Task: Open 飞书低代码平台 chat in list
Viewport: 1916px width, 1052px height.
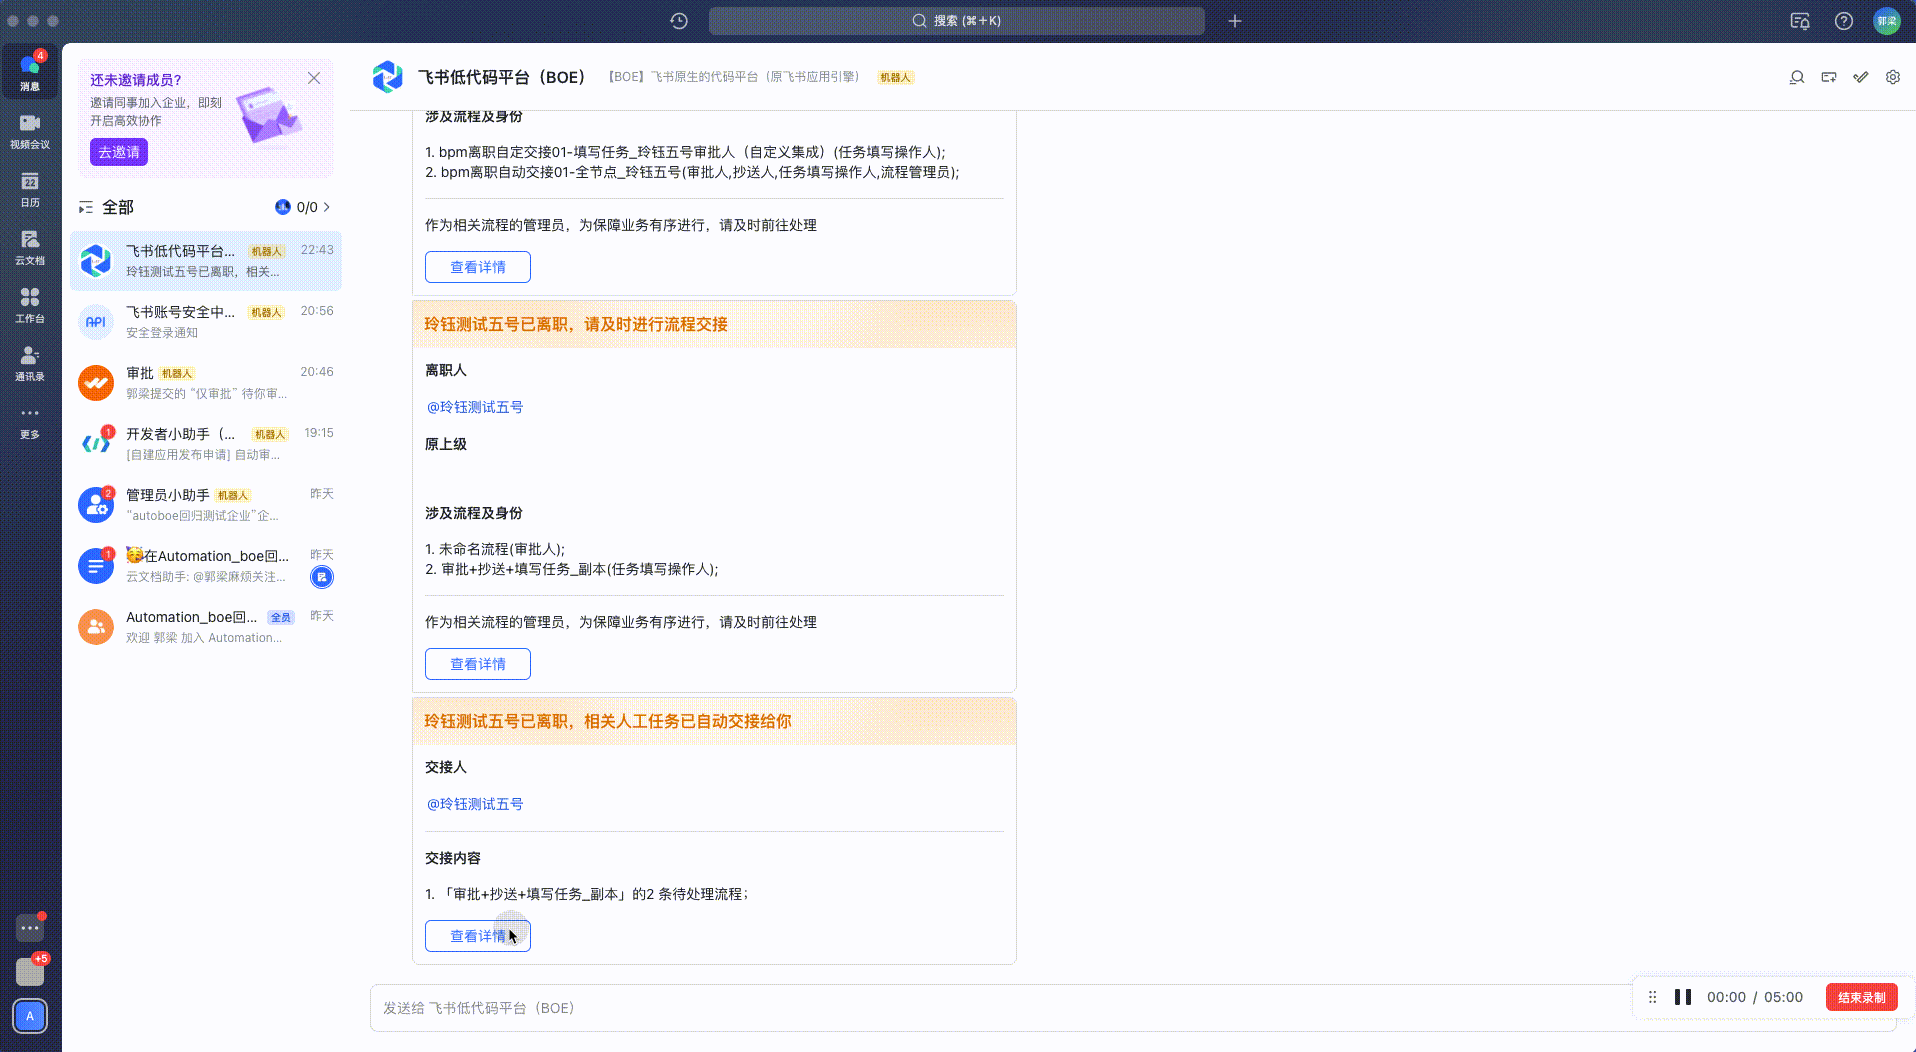Action: click(x=206, y=261)
